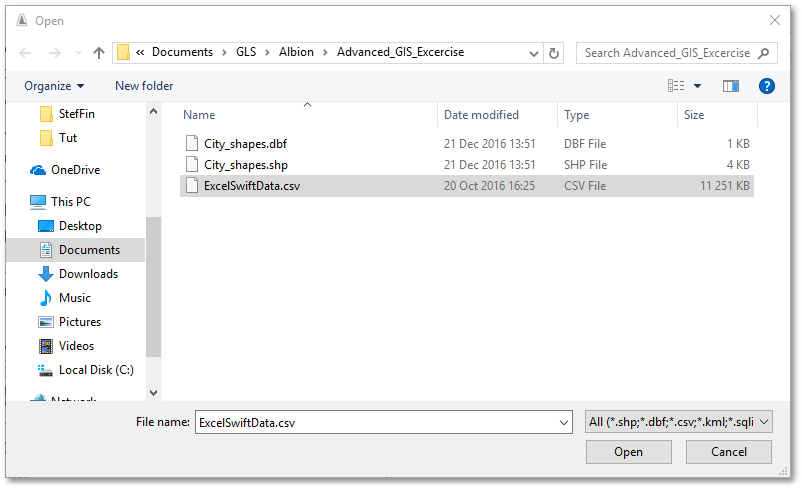
Task: Open the Organize menu
Action: click(54, 86)
